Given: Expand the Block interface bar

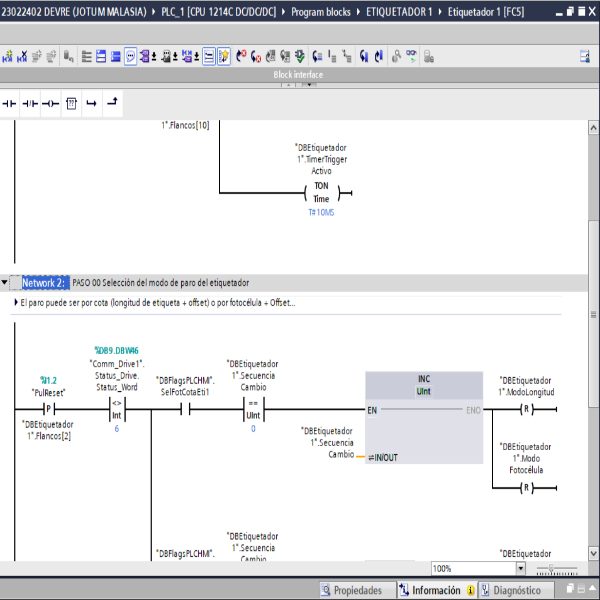Looking at the screenshot, I should [298, 75].
